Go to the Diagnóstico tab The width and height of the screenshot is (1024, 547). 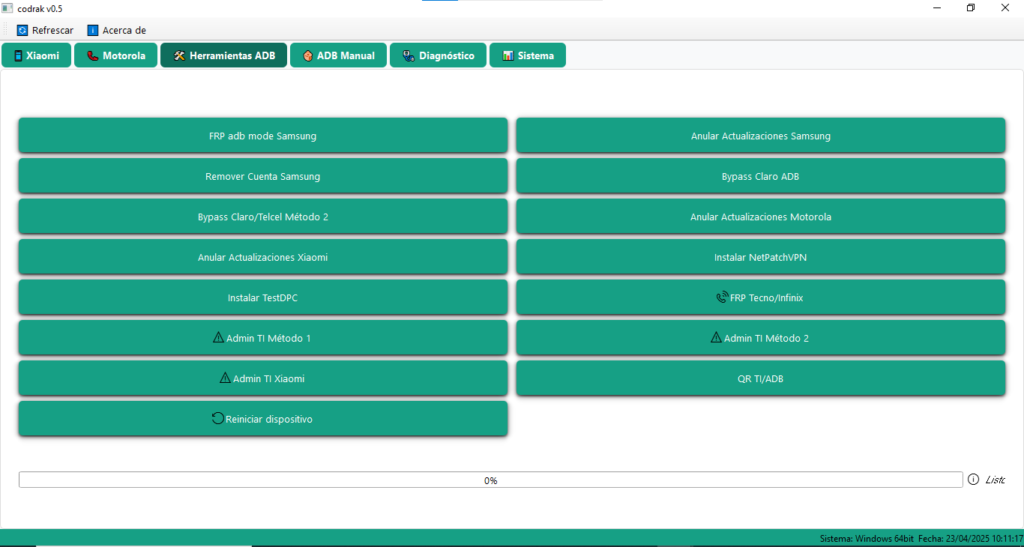(x=438, y=56)
